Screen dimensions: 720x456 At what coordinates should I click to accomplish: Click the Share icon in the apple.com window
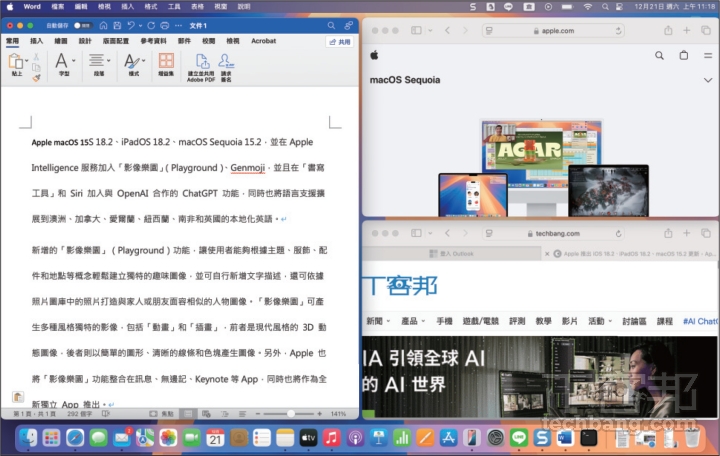[668, 30]
